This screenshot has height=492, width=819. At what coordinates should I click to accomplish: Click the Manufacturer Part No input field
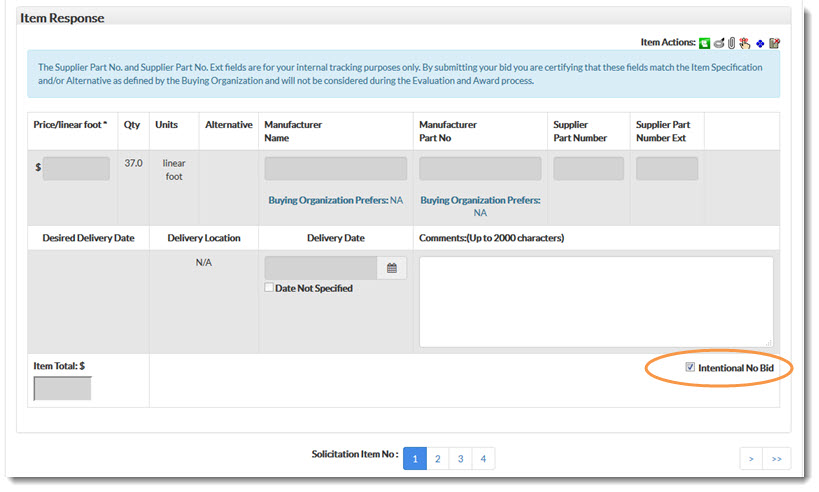coord(480,169)
